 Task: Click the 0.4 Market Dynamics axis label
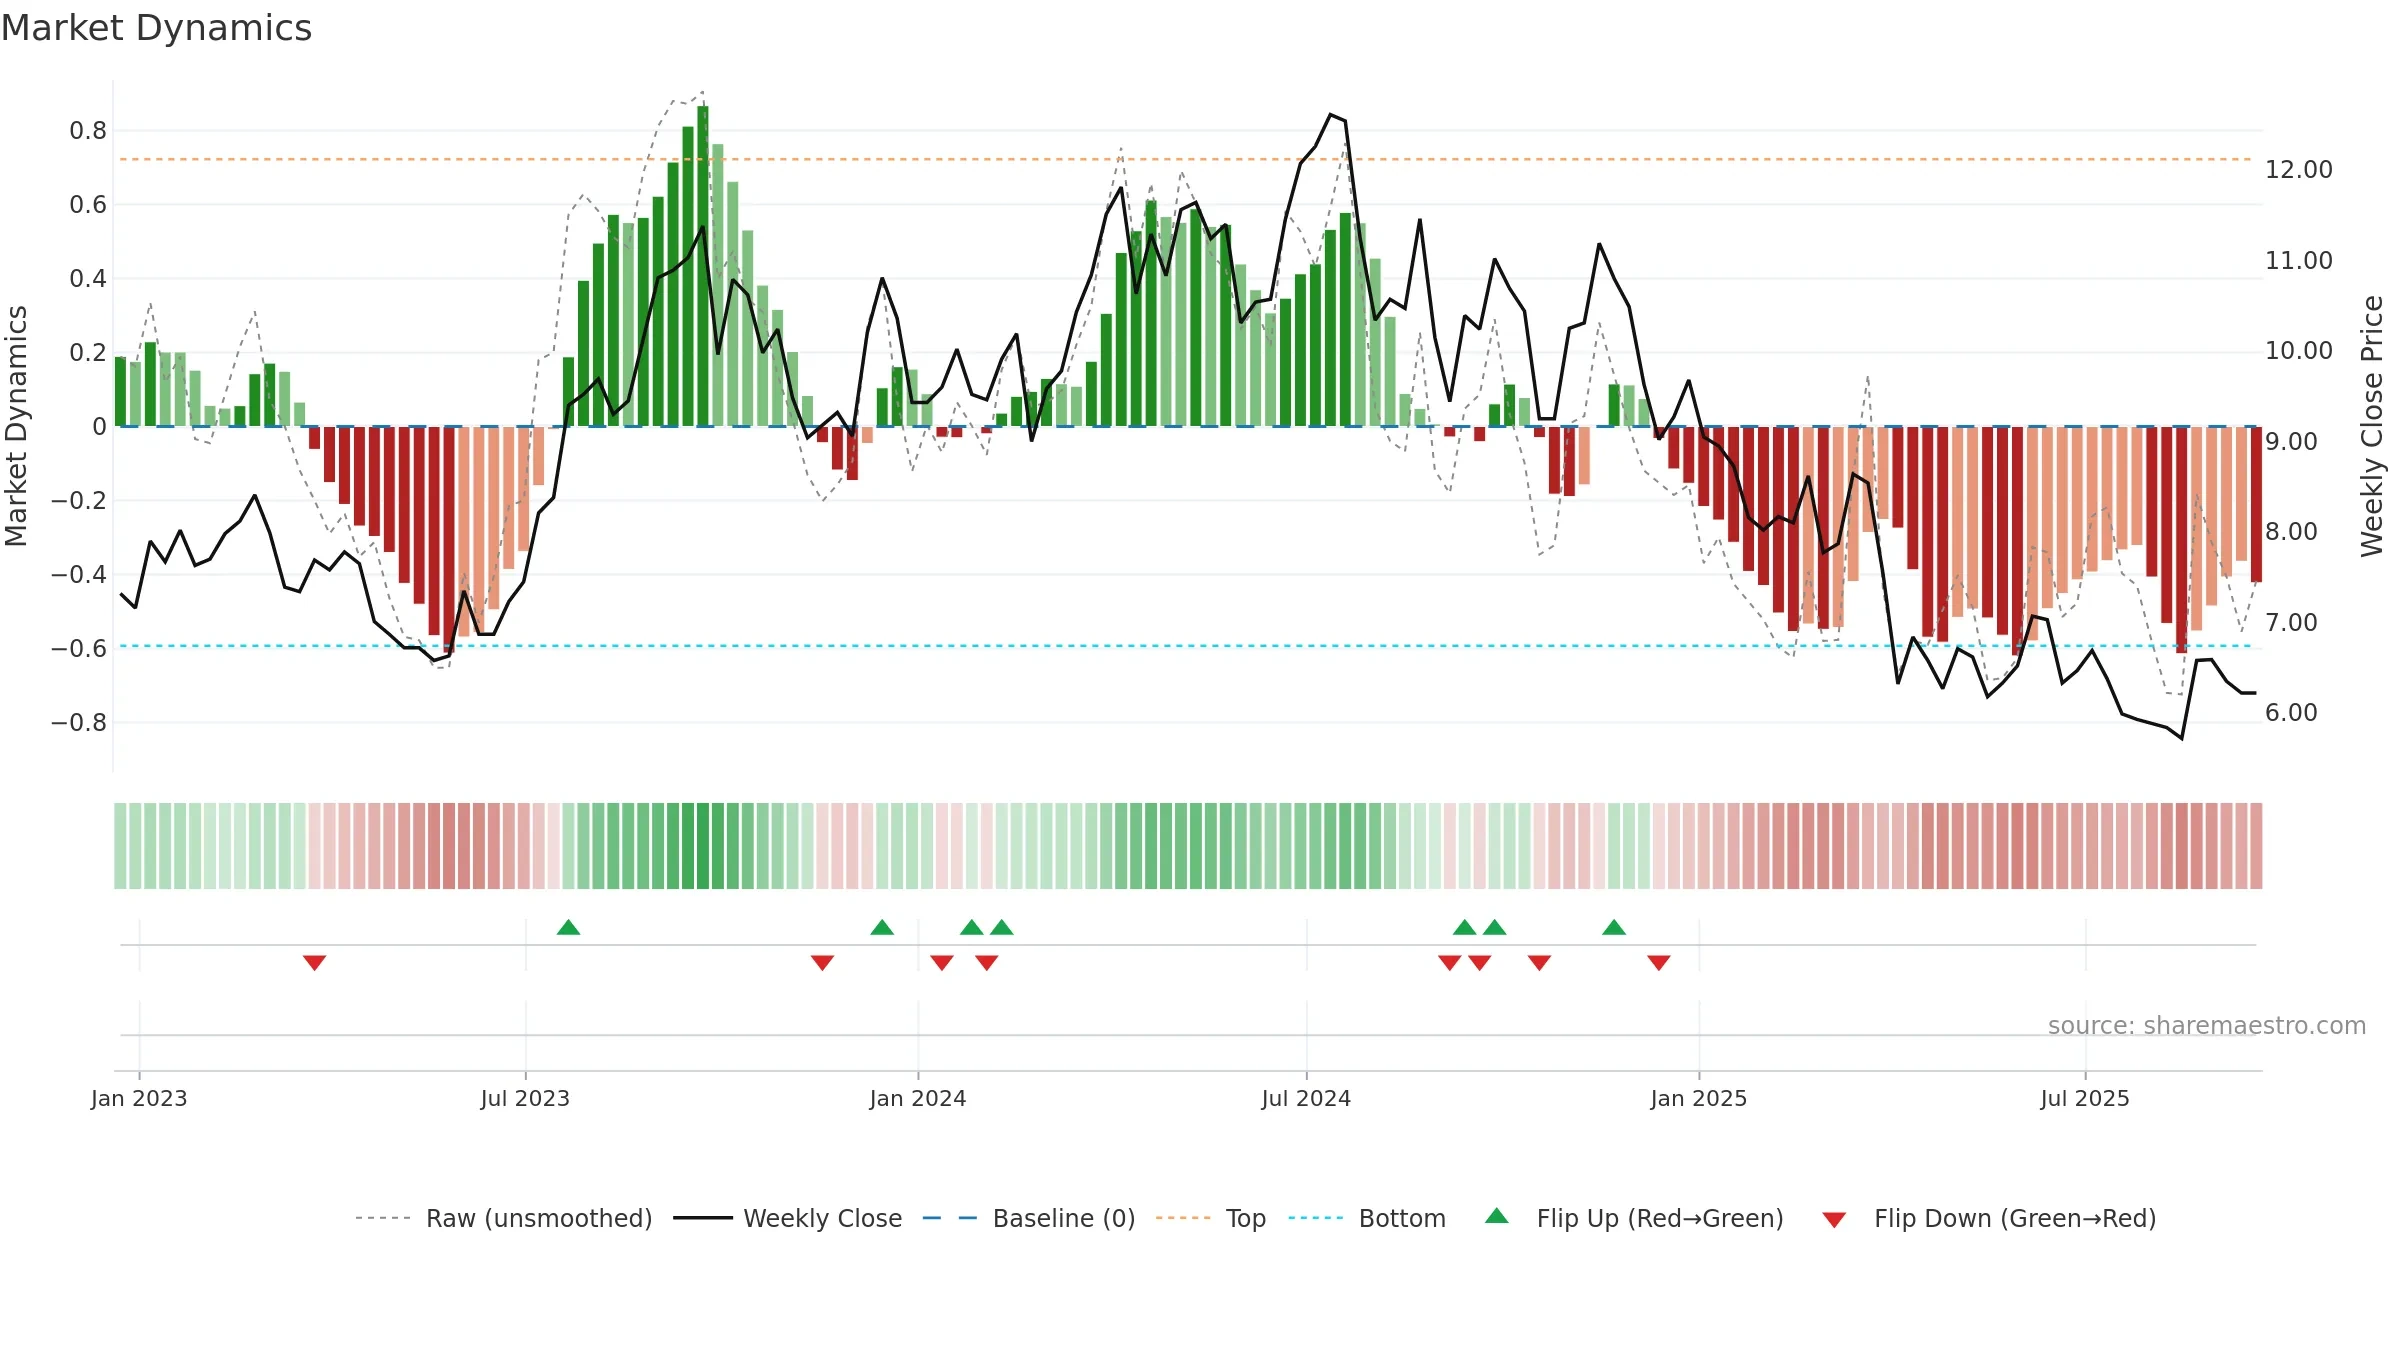point(88,279)
